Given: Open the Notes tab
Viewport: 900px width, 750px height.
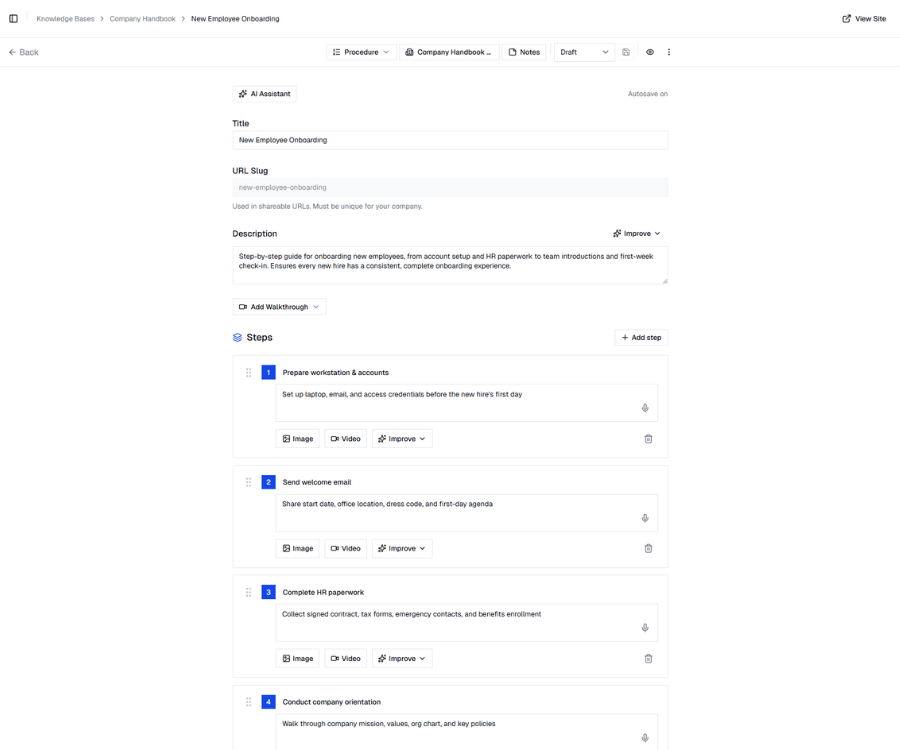Looking at the screenshot, I should coord(524,52).
